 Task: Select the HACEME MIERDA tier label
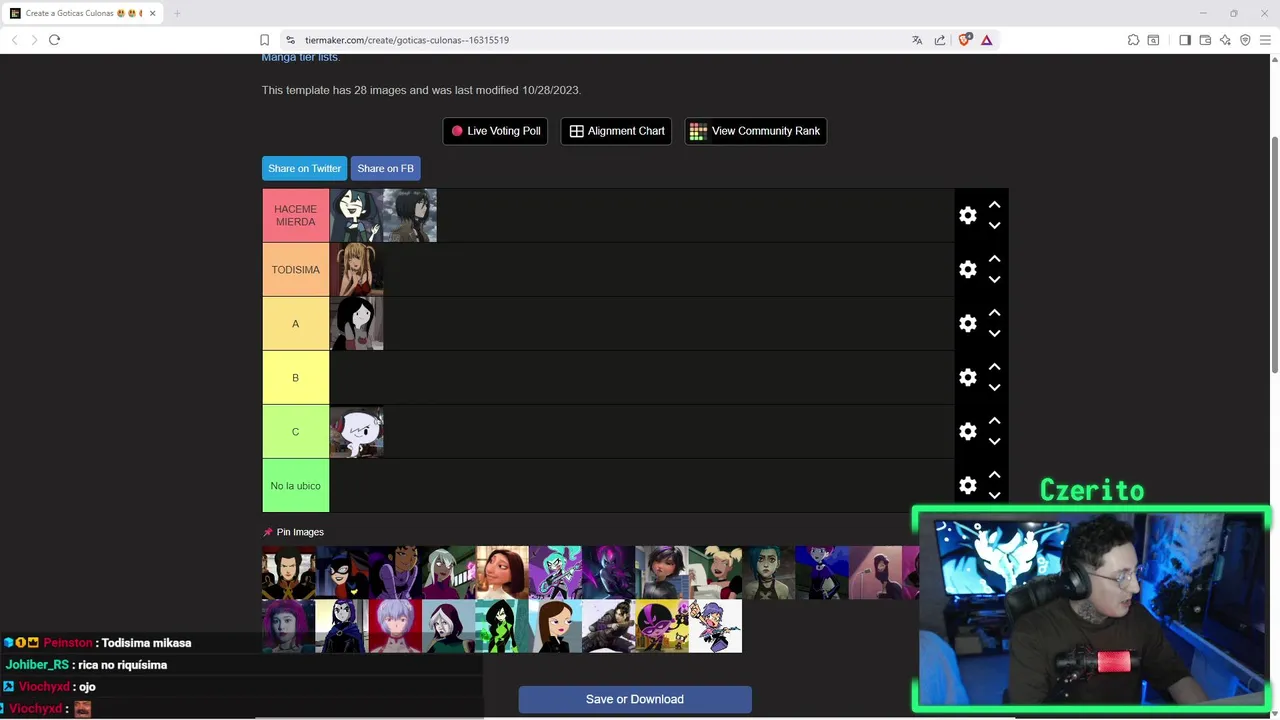(295, 215)
